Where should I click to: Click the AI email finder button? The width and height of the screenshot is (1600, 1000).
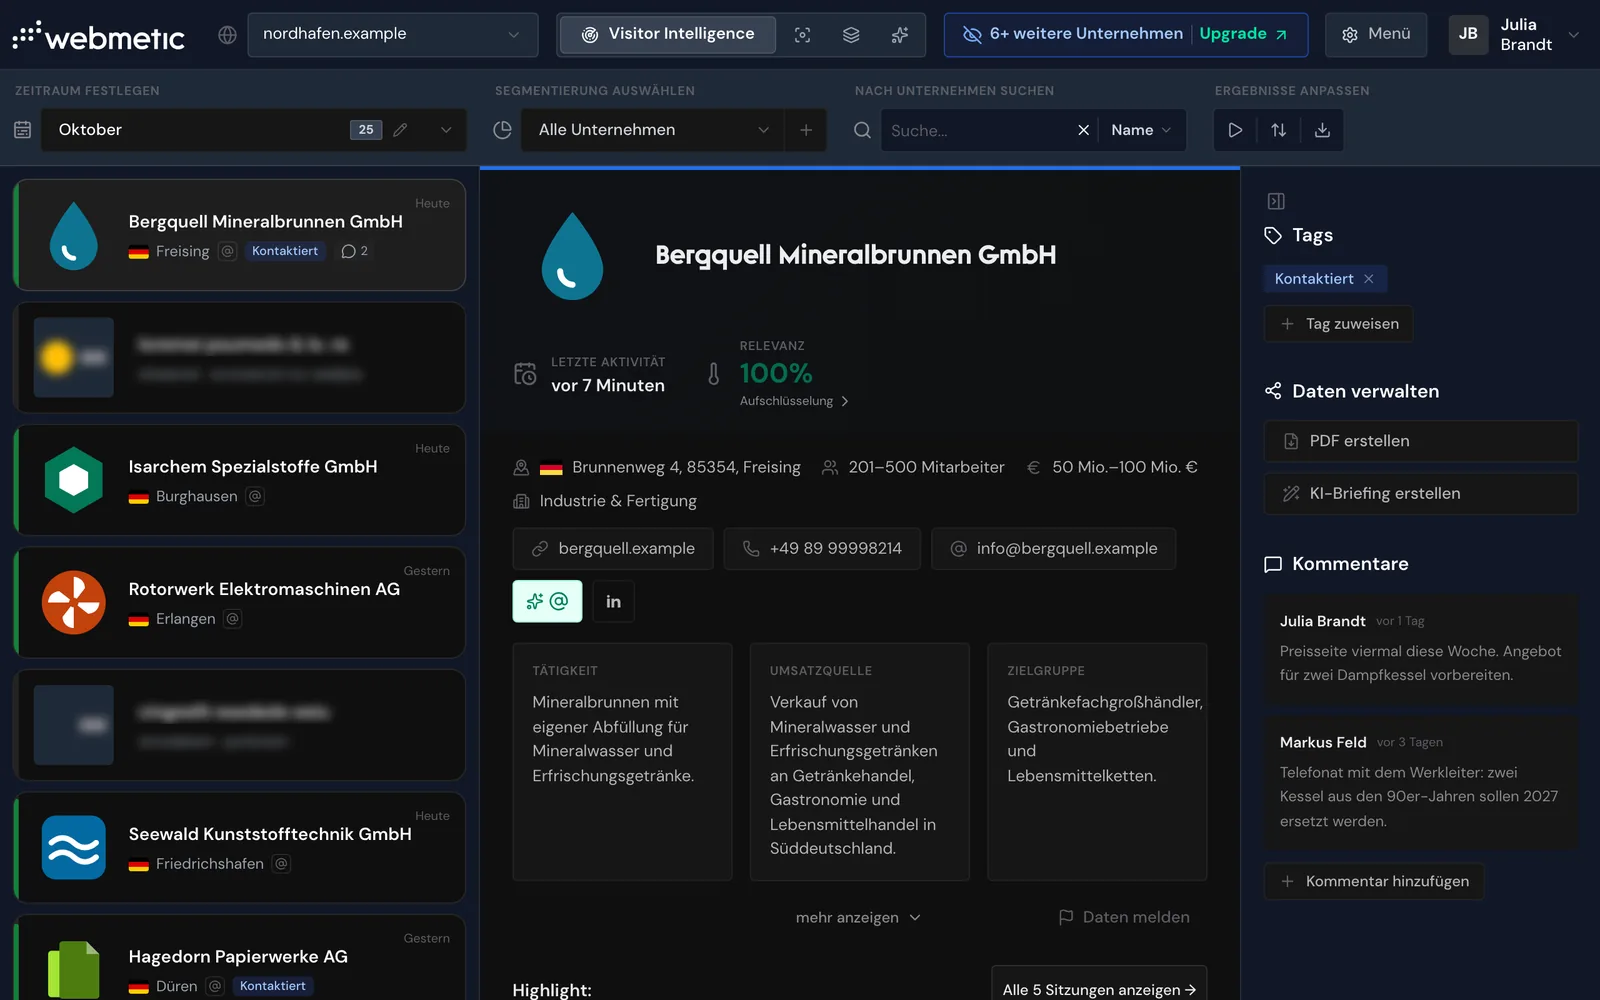coord(547,601)
